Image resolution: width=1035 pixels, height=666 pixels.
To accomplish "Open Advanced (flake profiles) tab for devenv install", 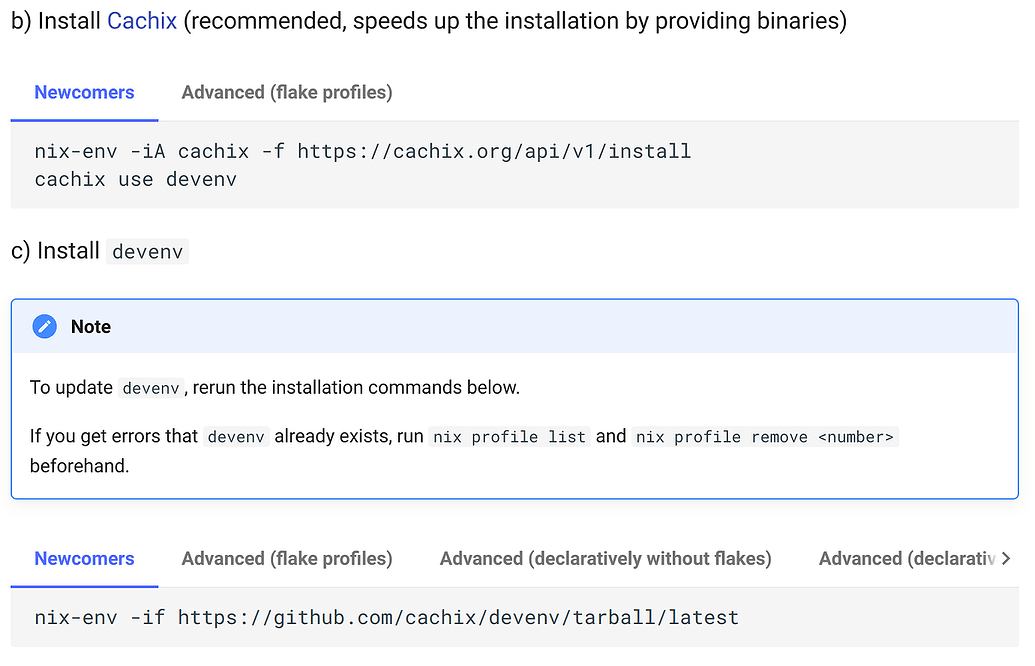I will pyautogui.click(x=286, y=558).
